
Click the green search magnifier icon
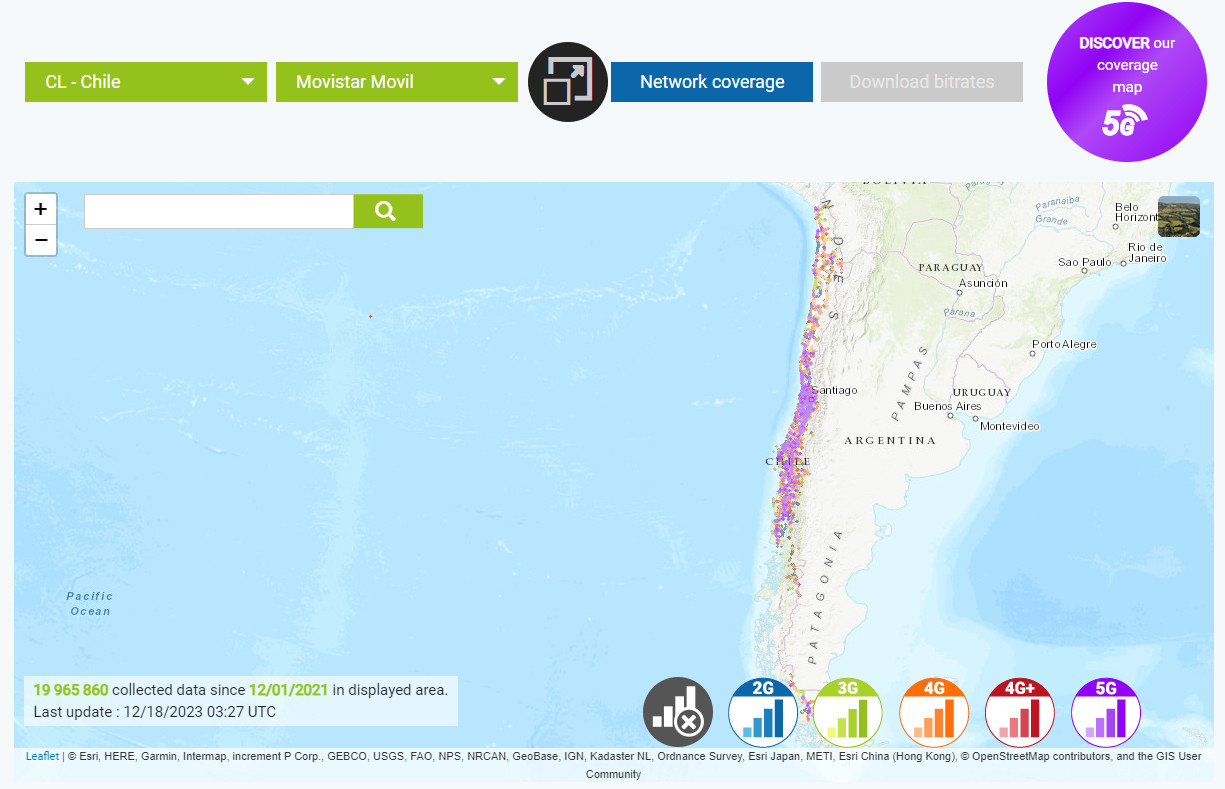pos(388,211)
